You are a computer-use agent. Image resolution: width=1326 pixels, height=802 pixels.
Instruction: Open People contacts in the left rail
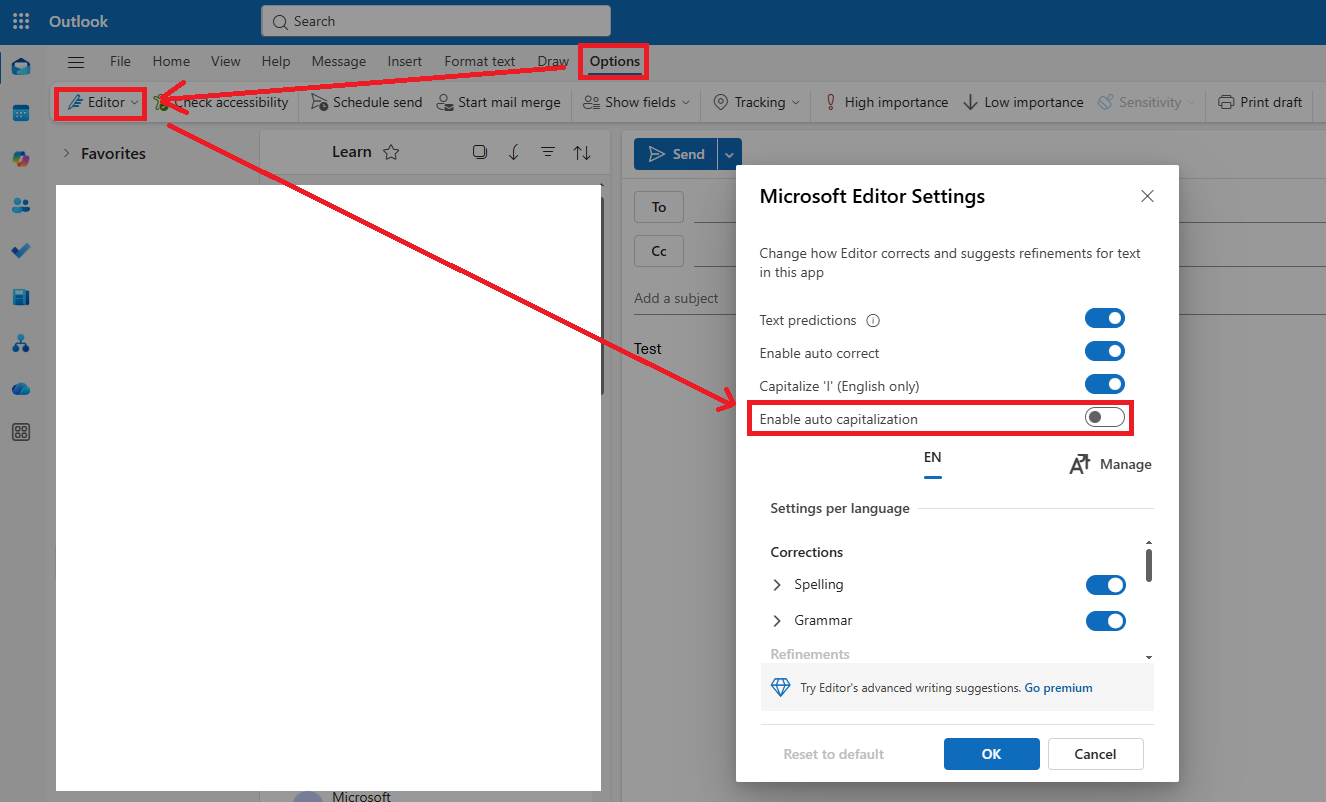pos(21,205)
